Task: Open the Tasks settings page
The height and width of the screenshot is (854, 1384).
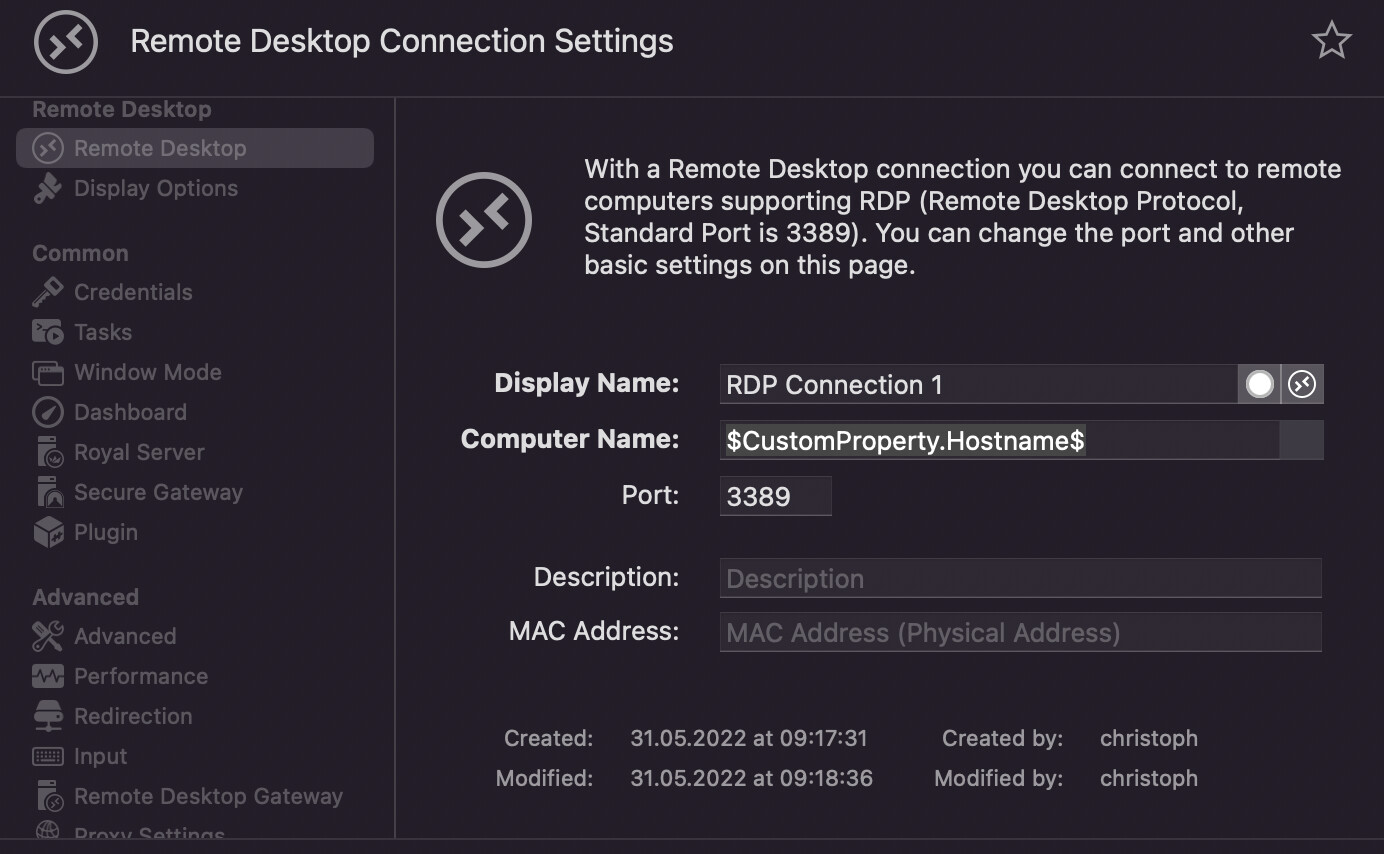Action: coord(102,332)
